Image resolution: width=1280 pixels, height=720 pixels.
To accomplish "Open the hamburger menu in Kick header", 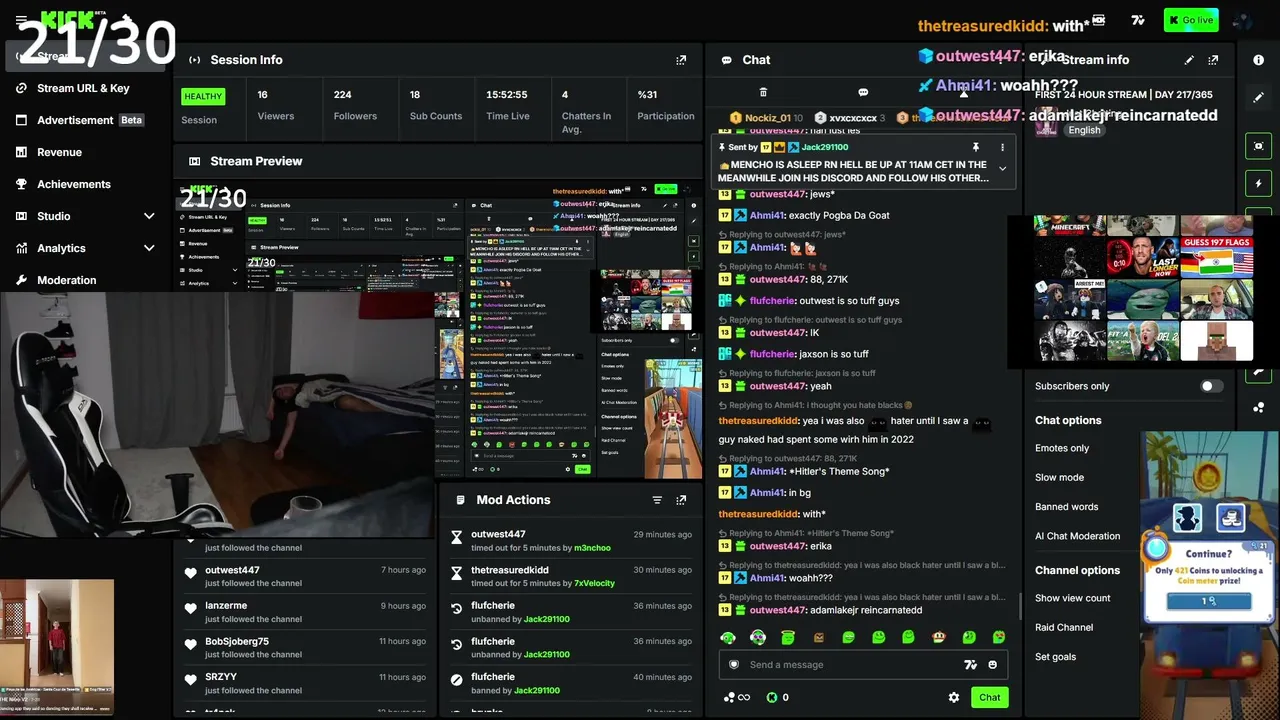I will (21, 20).
